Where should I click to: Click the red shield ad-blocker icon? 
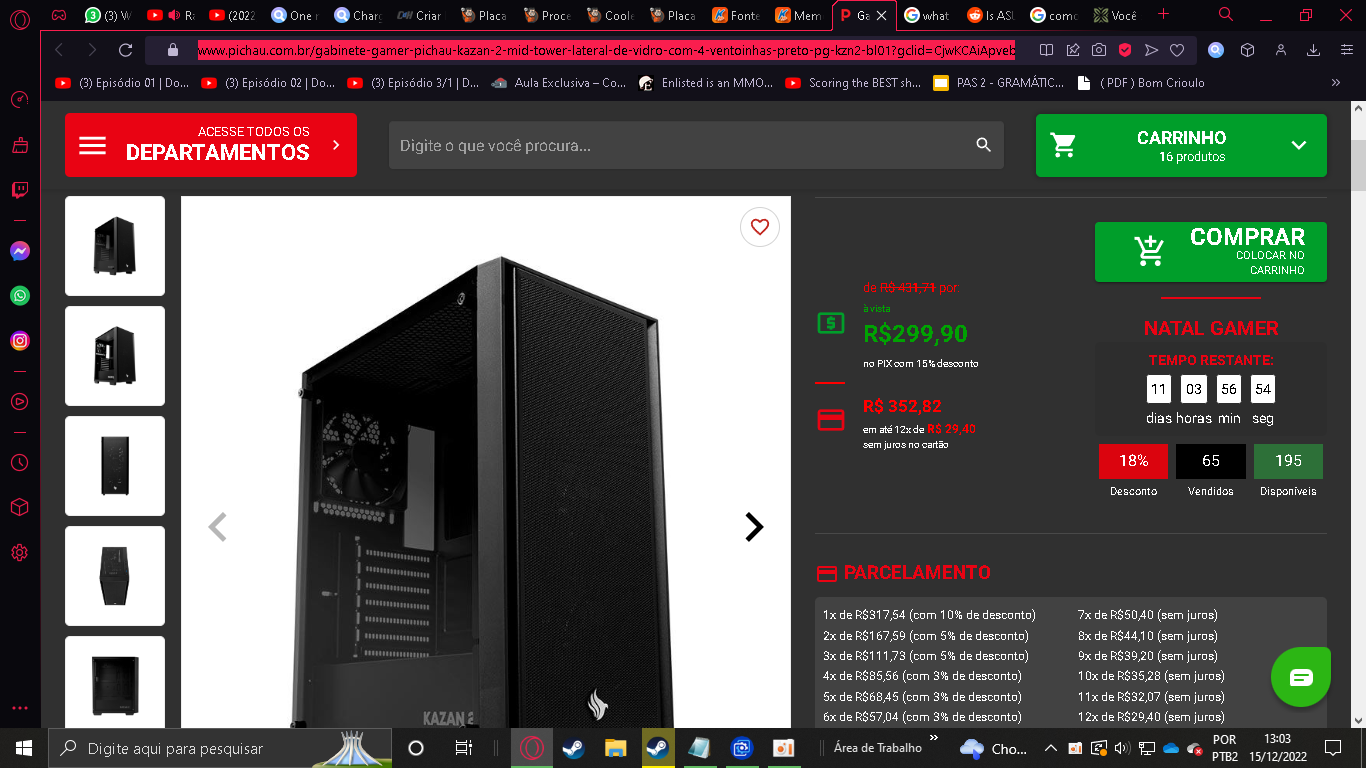click(1125, 50)
